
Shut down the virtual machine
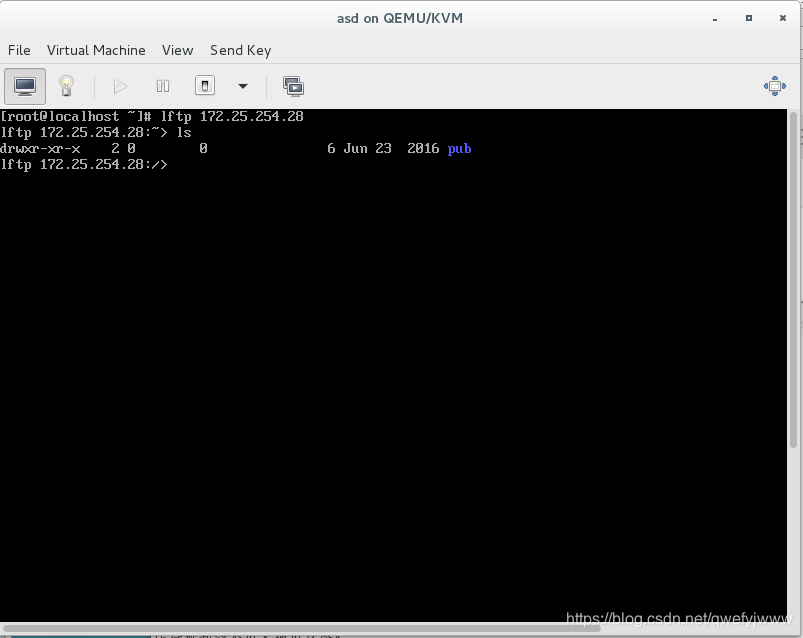205,86
